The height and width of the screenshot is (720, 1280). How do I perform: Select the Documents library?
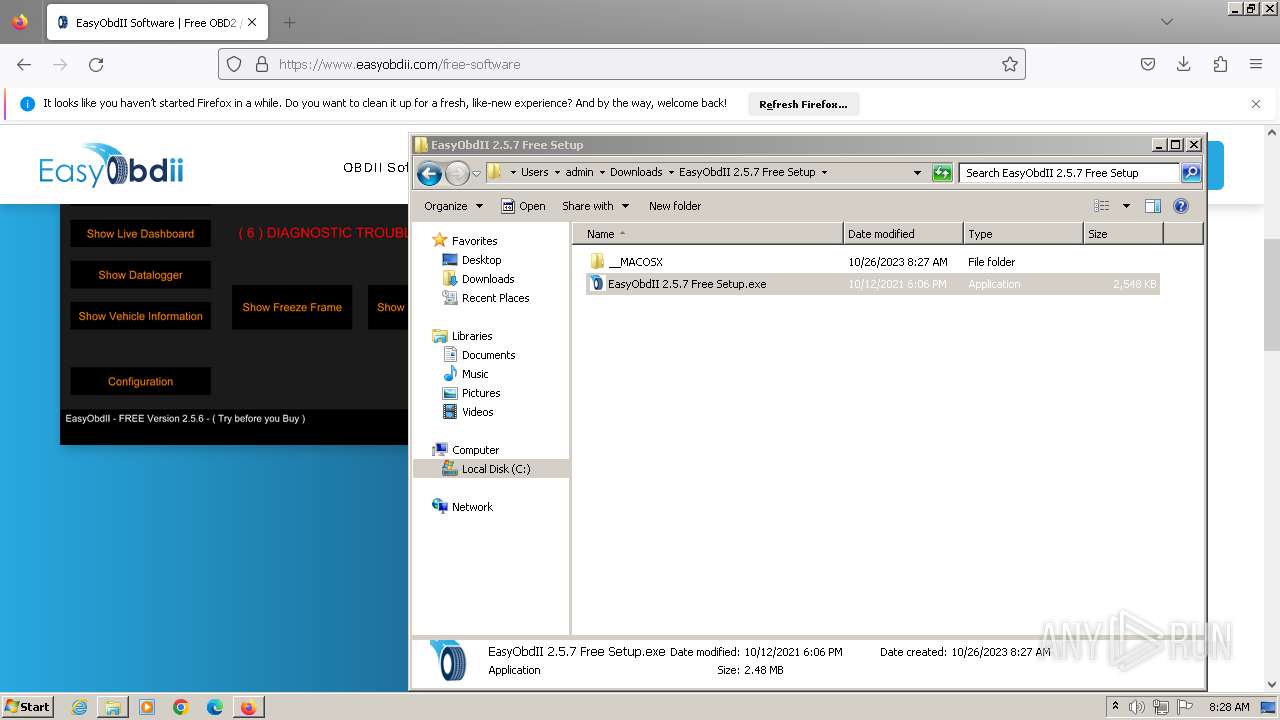(x=488, y=355)
